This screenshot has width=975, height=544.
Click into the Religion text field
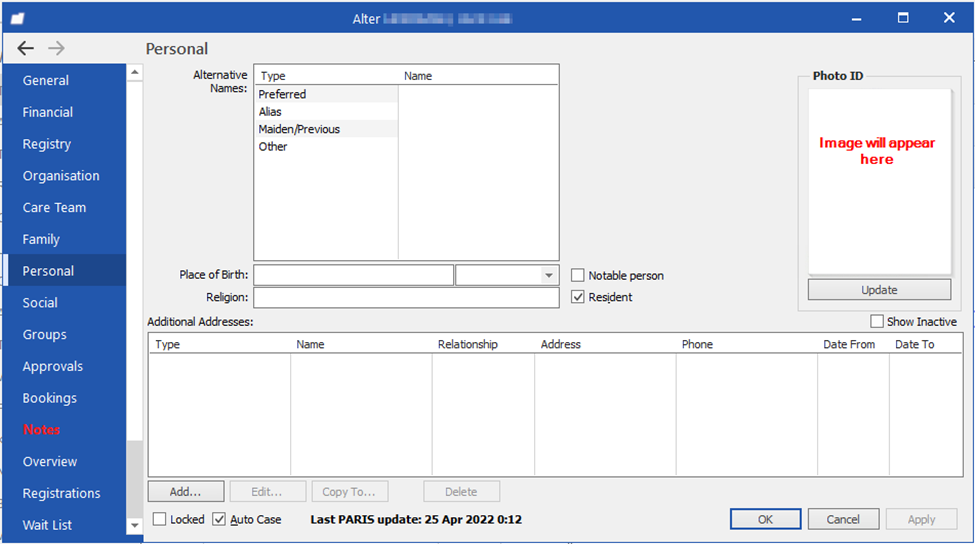(406, 298)
